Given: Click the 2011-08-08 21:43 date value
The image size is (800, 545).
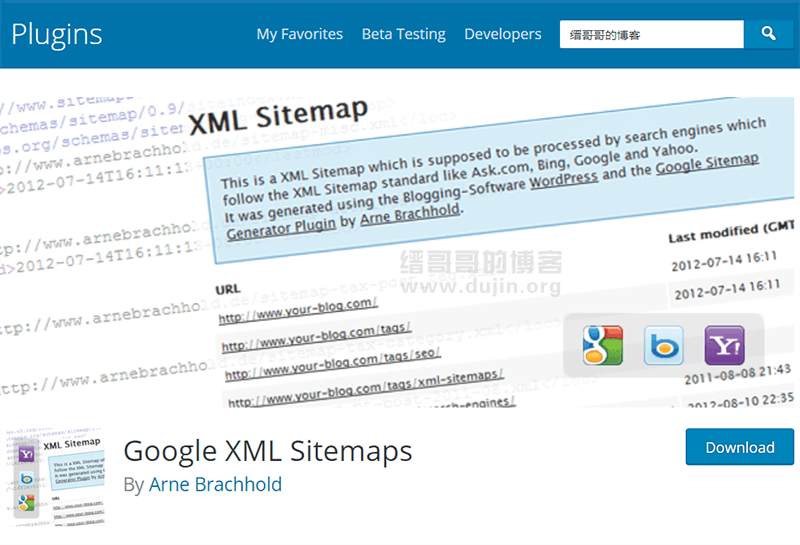Looking at the screenshot, I should pos(738,375).
